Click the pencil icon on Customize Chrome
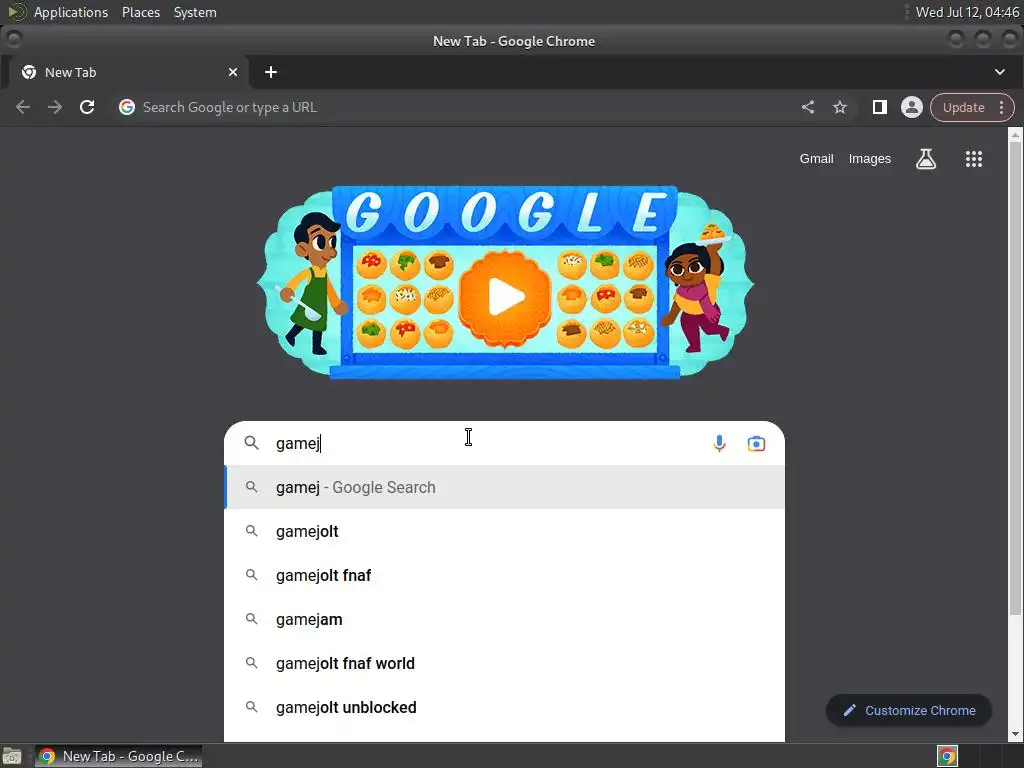Viewport: 1024px width, 768px height. pos(850,711)
